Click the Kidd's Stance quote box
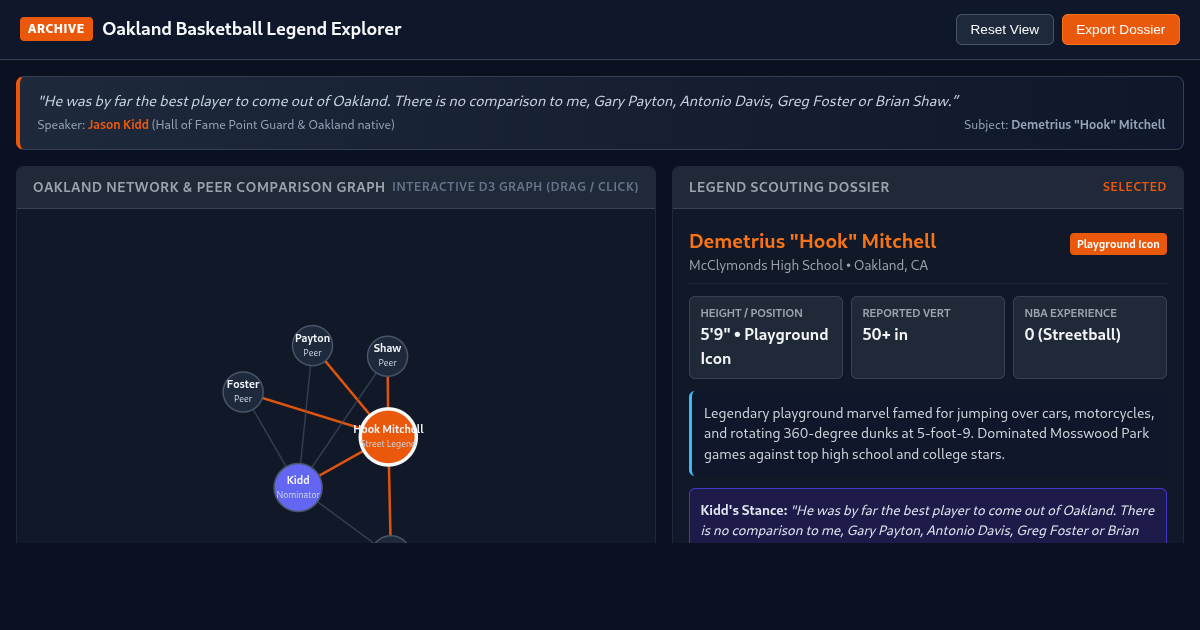 [928, 516]
